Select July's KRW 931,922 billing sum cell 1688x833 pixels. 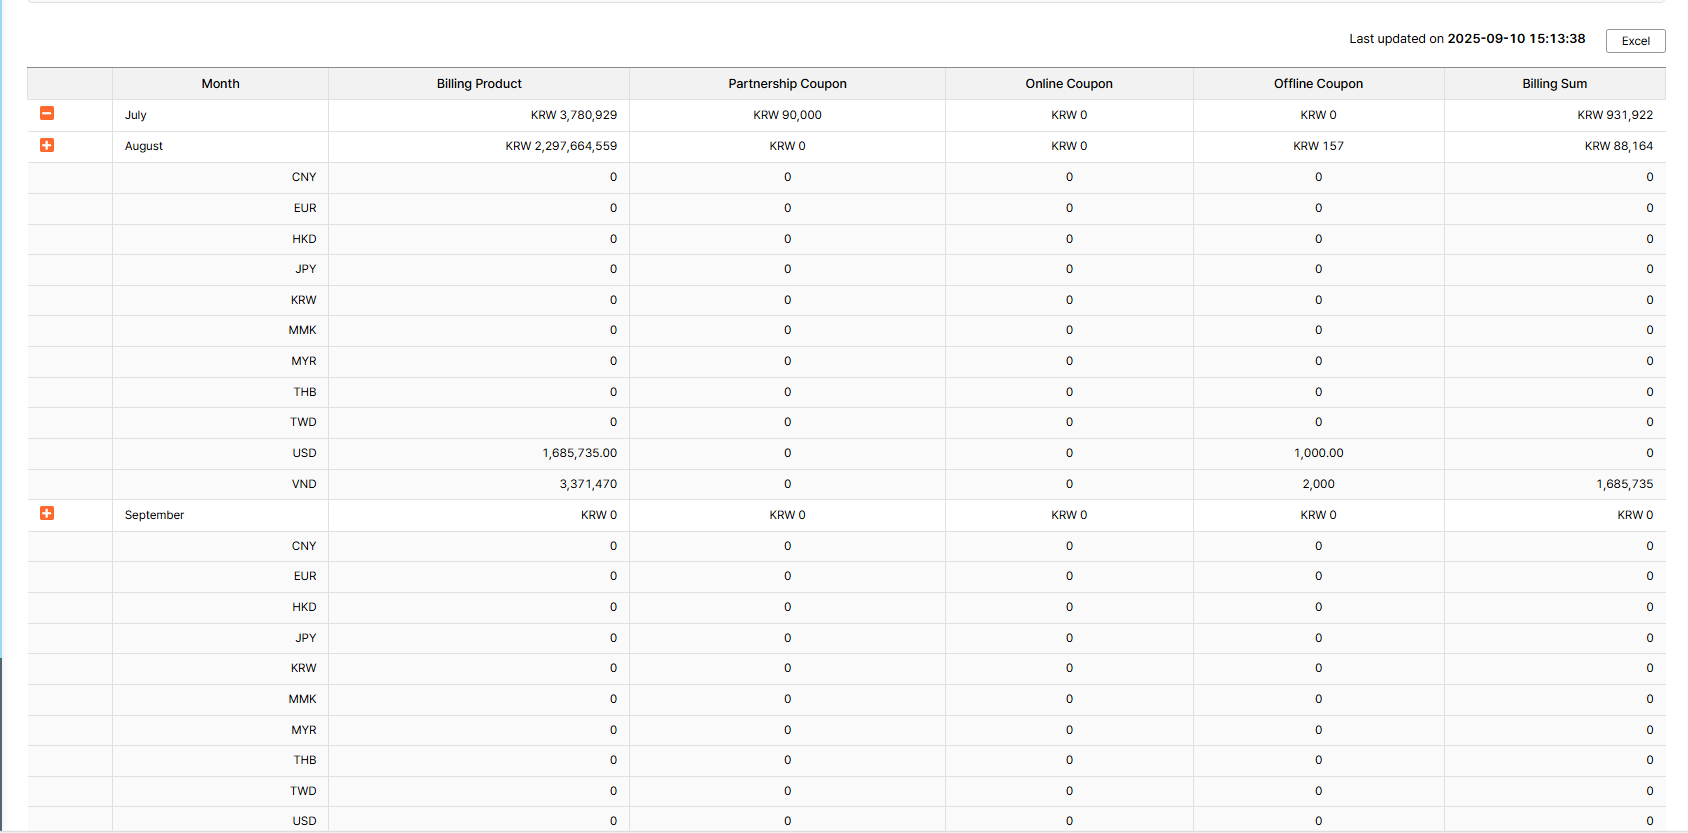coord(1615,115)
